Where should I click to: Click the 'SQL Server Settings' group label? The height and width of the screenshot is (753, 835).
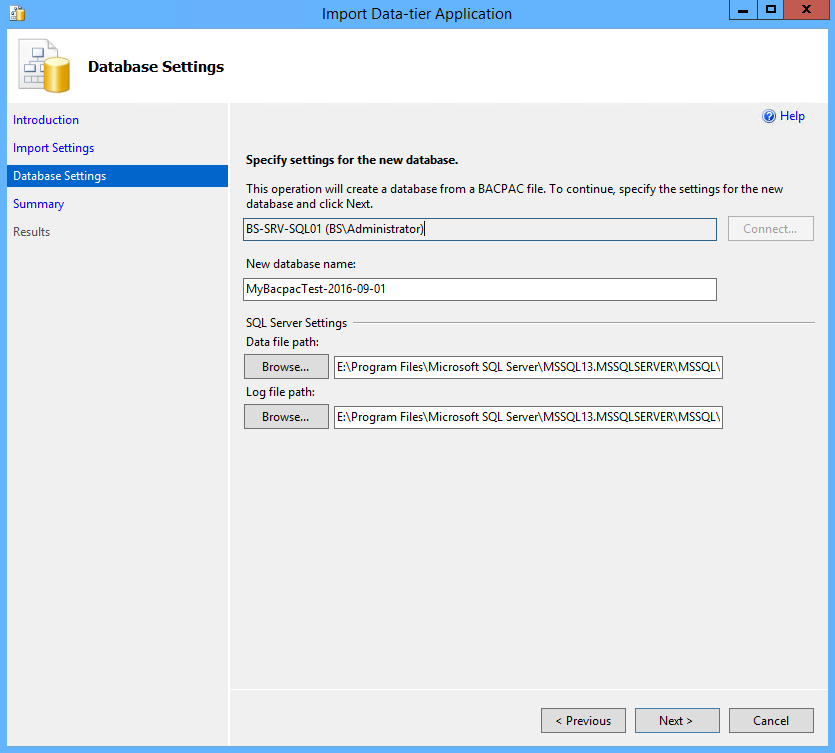coord(296,323)
